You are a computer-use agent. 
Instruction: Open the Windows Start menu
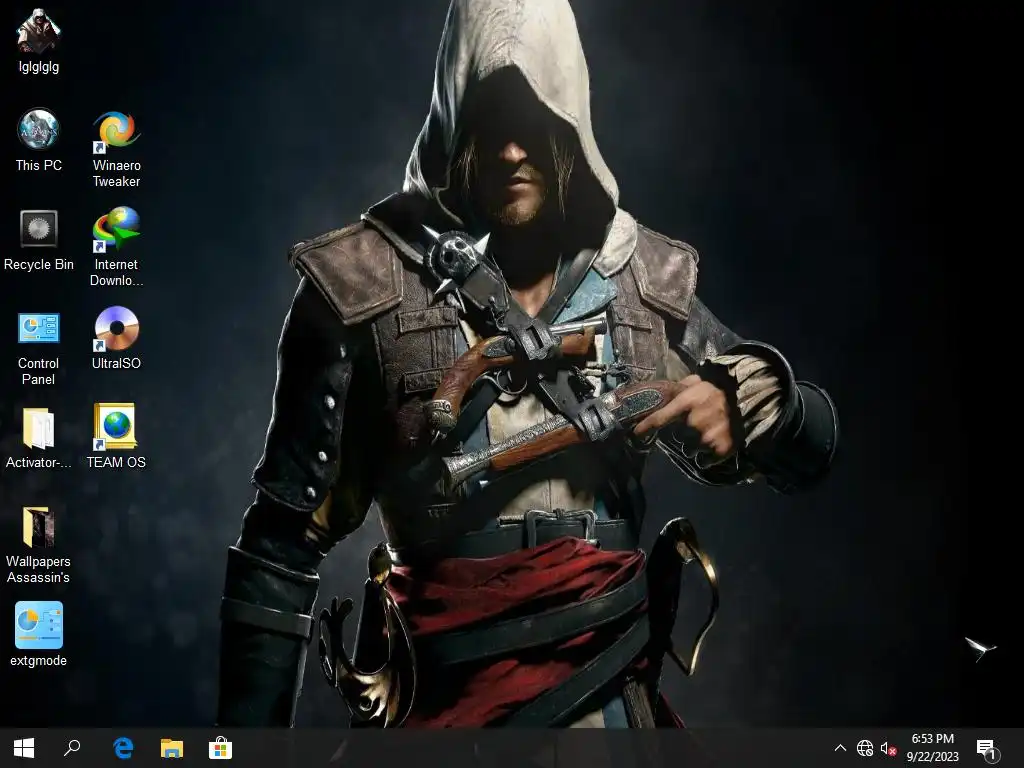click(24, 748)
